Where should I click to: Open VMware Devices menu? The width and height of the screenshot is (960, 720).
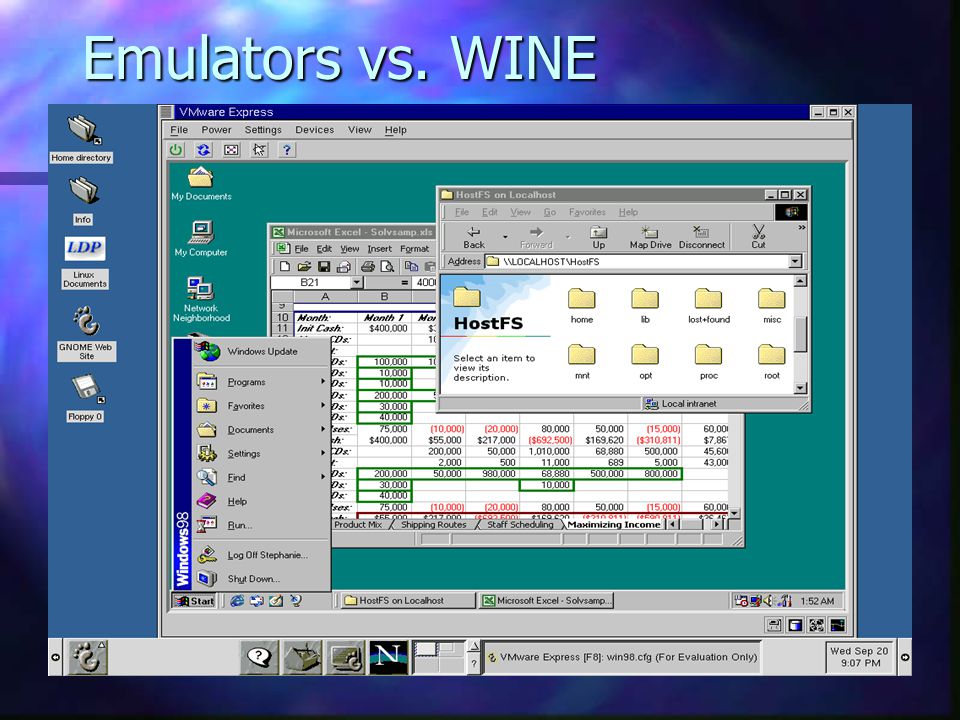(315, 130)
